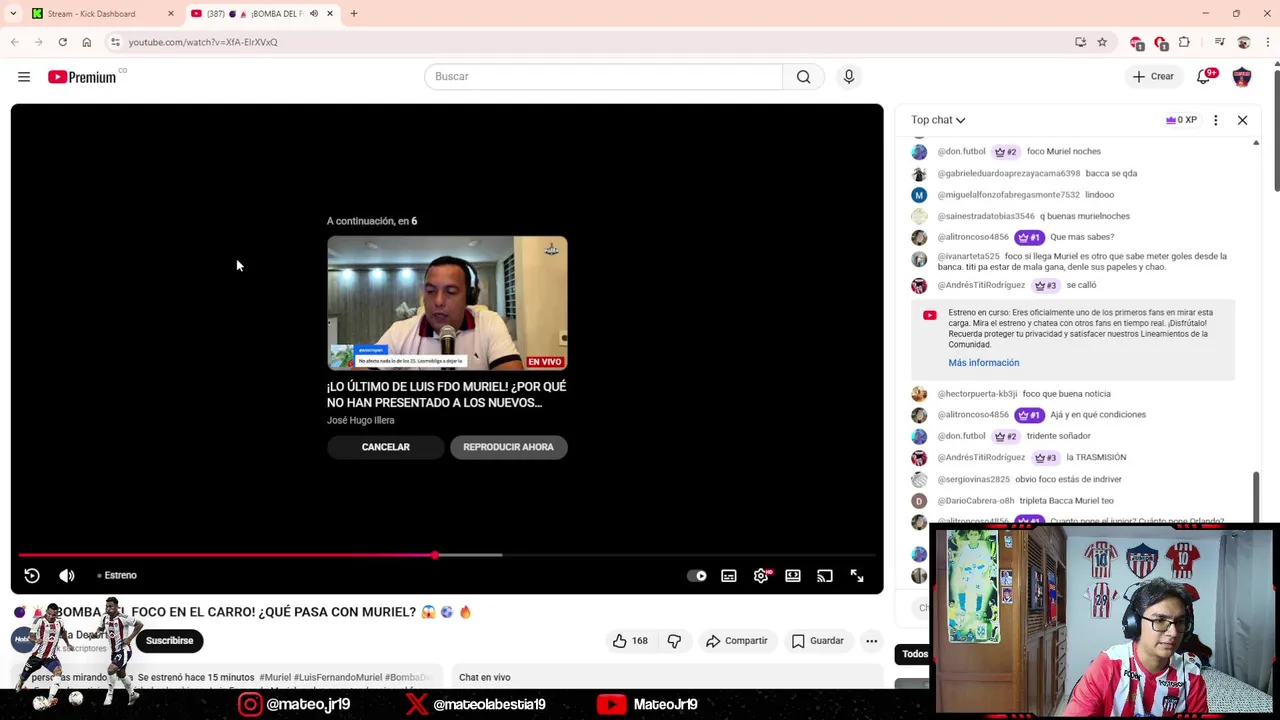The height and width of the screenshot is (720, 1280).
Task: Open the notifications bell
Action: click(x=1204, y=77)
